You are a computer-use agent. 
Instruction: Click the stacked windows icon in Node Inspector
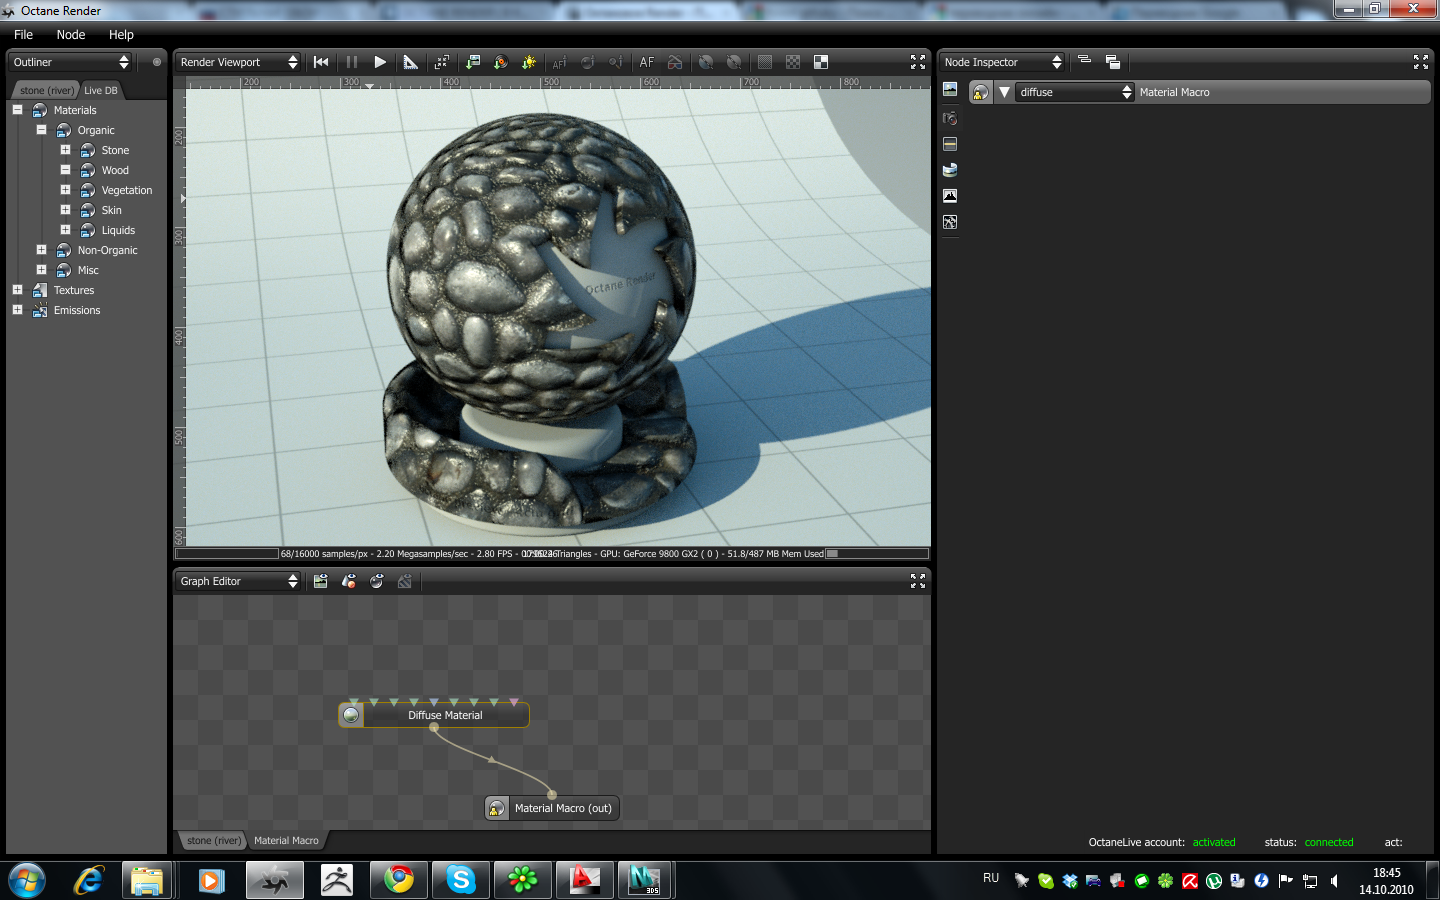(x=1112, y=62)
